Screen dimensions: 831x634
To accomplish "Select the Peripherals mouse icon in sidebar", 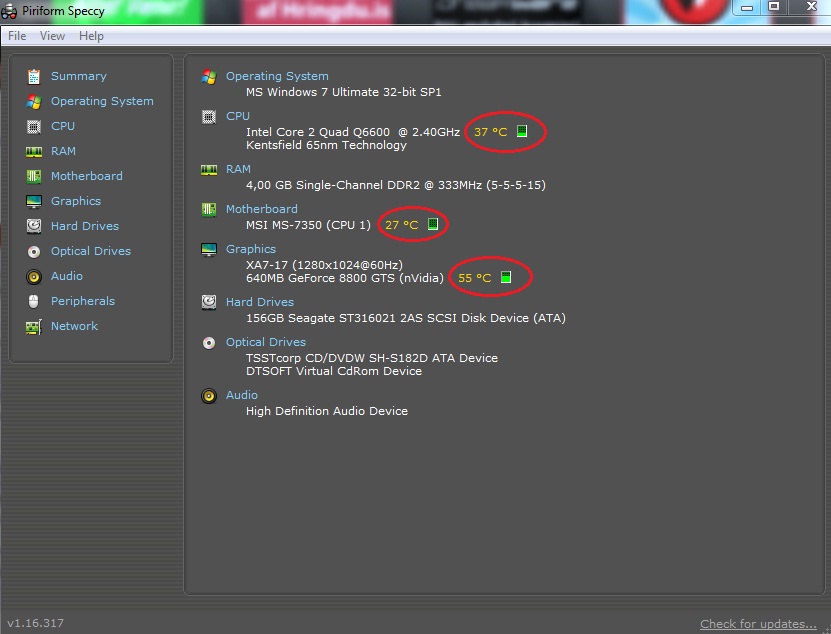I will [34, 301].
